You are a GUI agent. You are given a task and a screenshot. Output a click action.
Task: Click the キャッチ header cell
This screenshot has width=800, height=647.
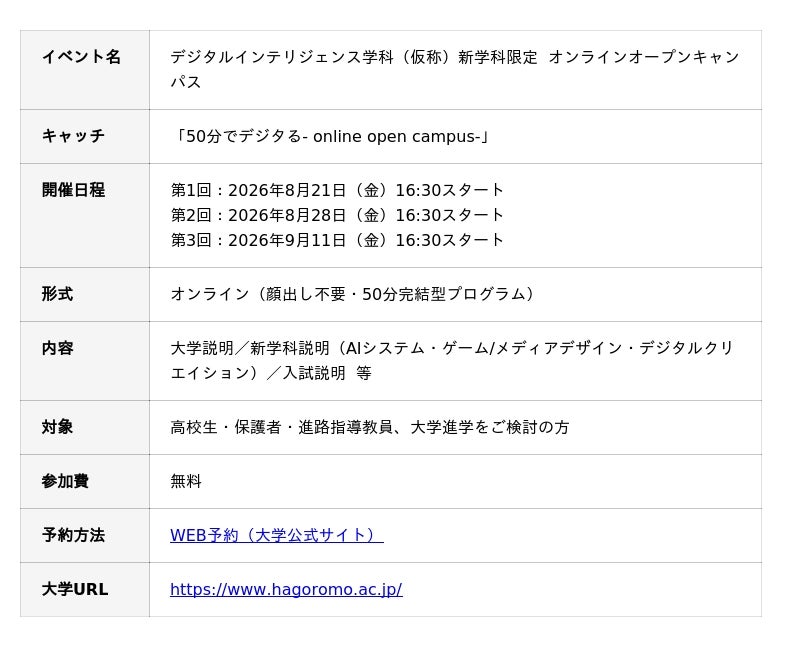click(x=85, y=136)
